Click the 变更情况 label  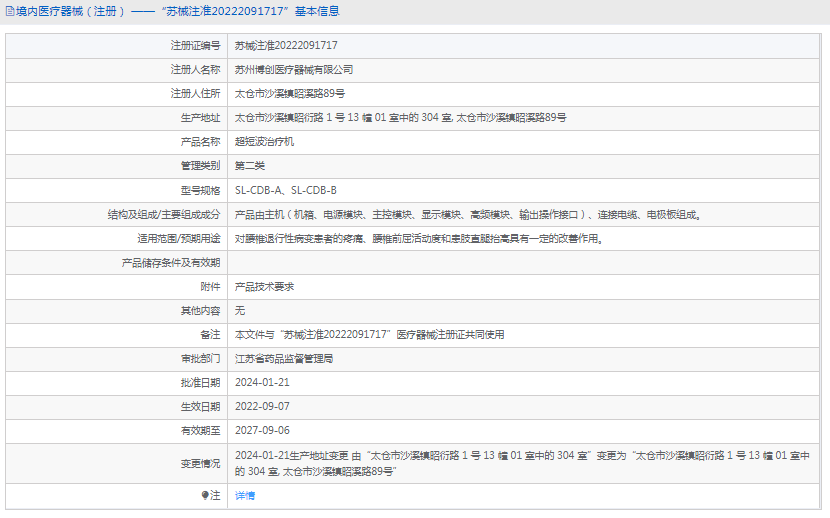pos(200,464)
